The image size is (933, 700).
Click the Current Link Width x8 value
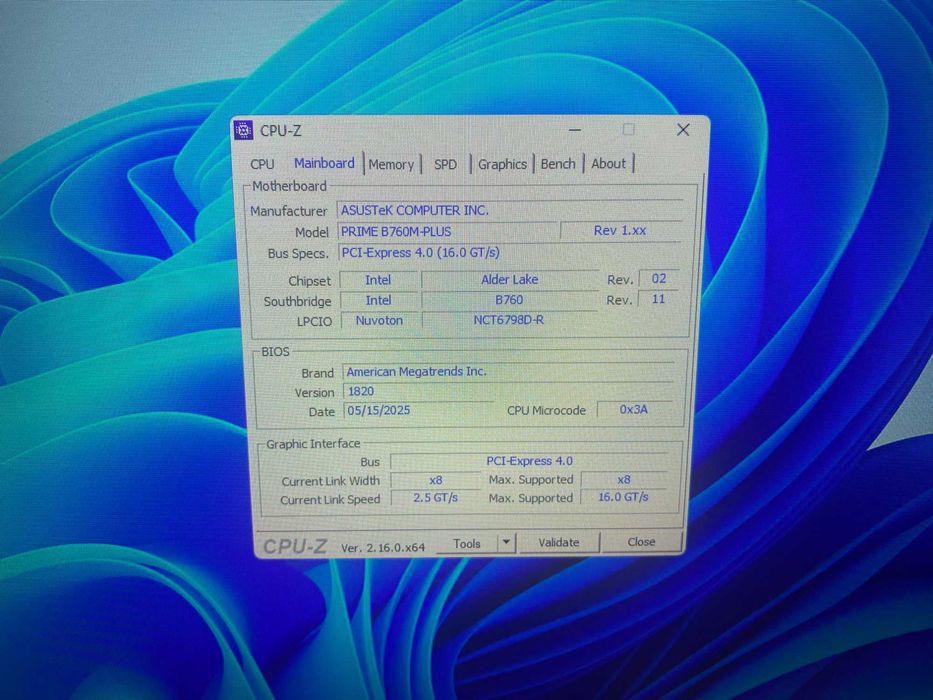(x=436, y=480)
